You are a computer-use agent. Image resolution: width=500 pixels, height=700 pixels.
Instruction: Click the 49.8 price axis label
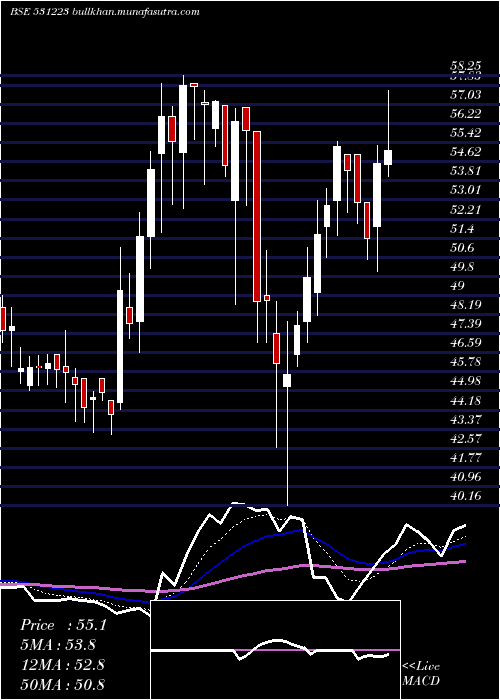pyautogui.click(x=462, y=267)
